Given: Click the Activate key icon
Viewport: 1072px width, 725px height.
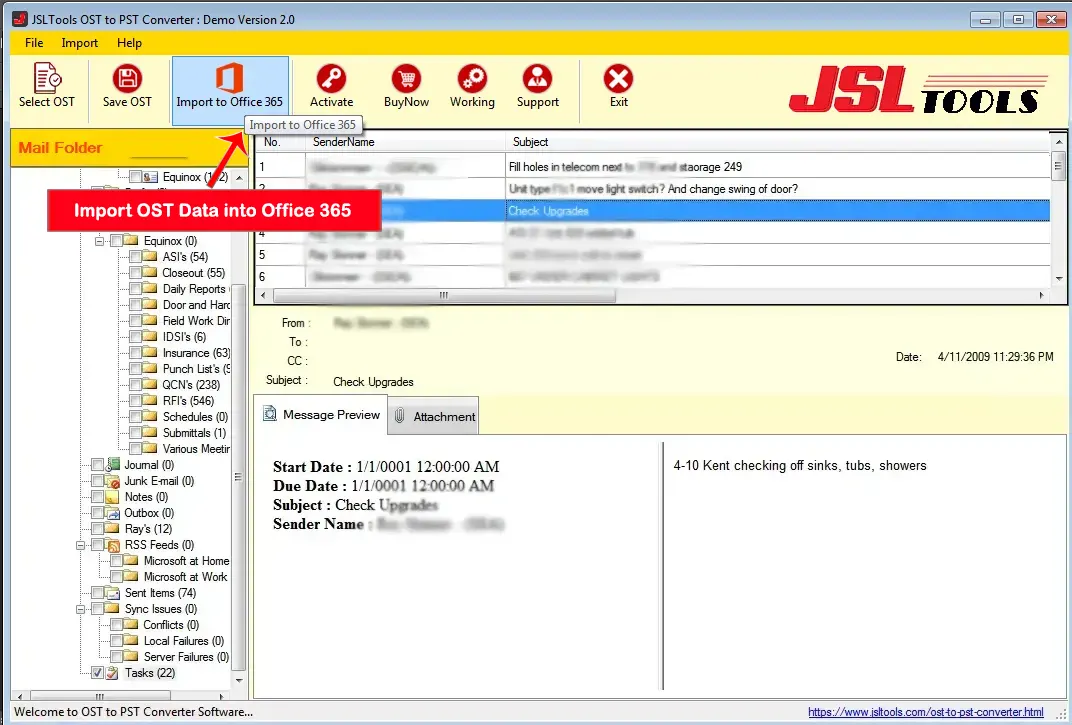Looking at the screenshot, I should [331, 86].
